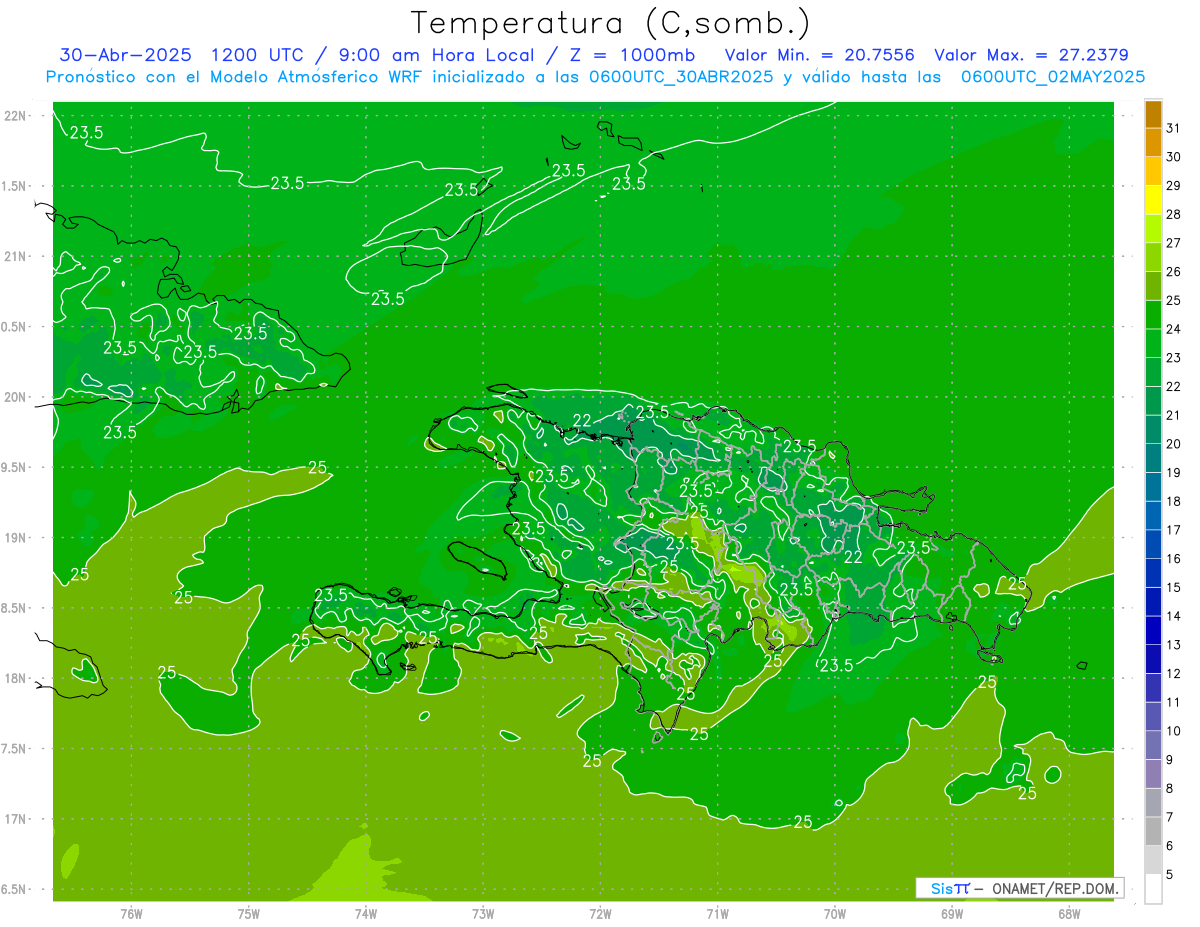Click the dark orange swatch above 31
Image resolution: width=1200 pixels, height=927 pixels.
(1153, 115)
